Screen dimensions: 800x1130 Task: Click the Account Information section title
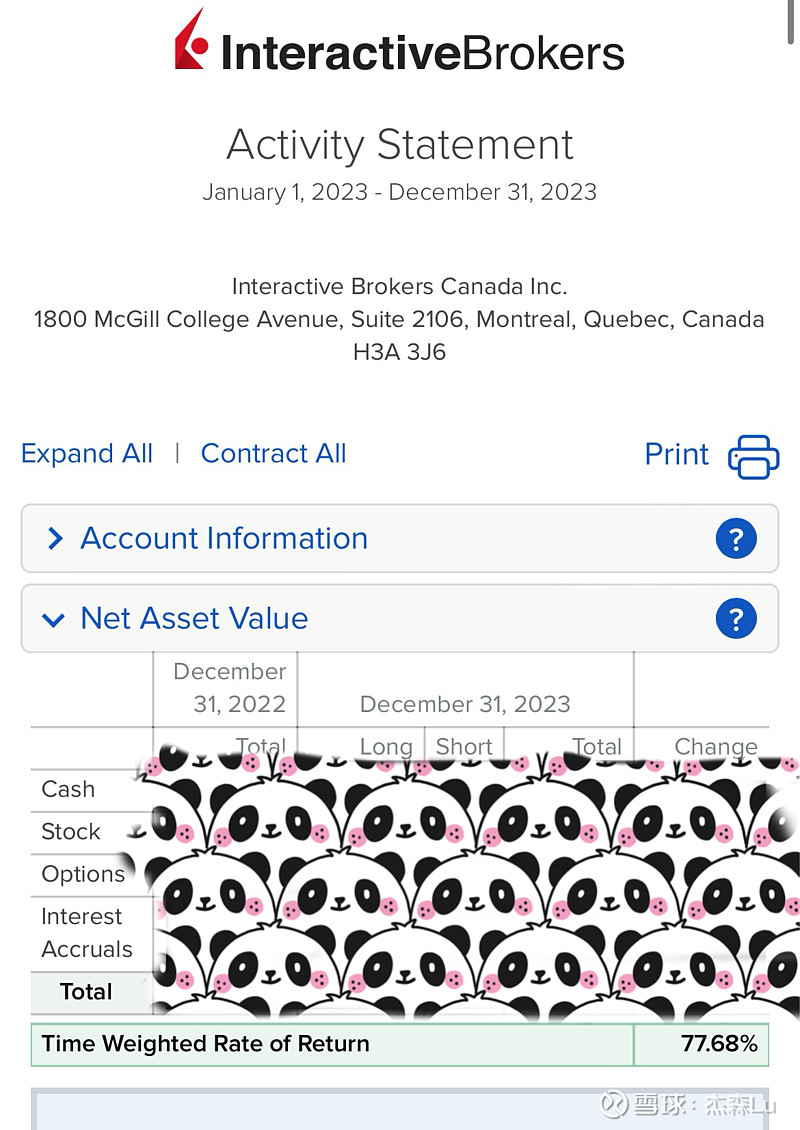(224, 538)
